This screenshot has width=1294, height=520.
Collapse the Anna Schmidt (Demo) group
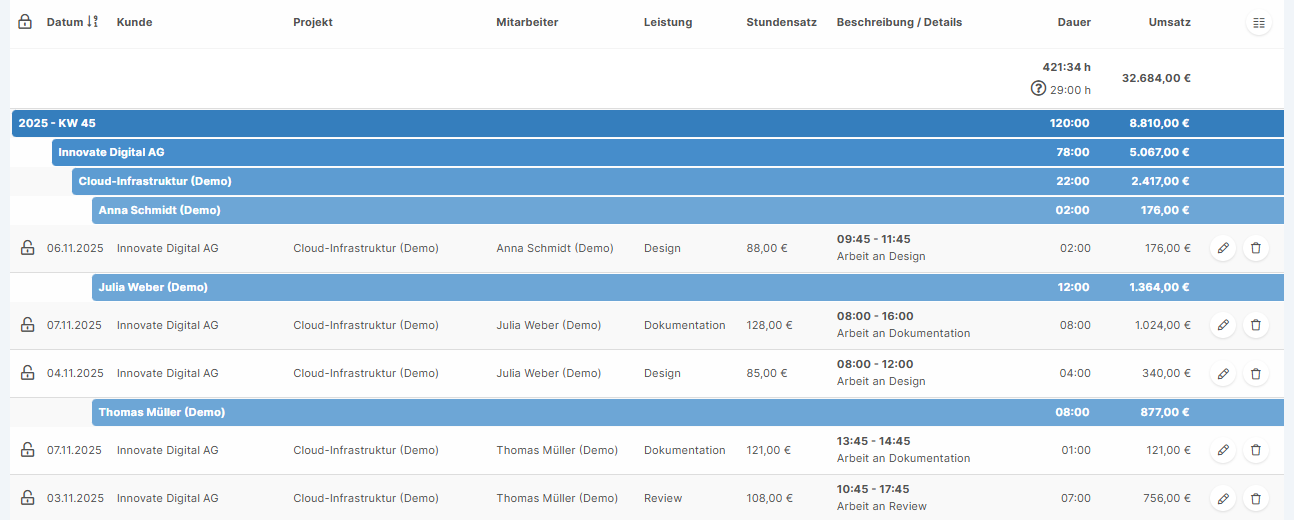tap(688, 210)
